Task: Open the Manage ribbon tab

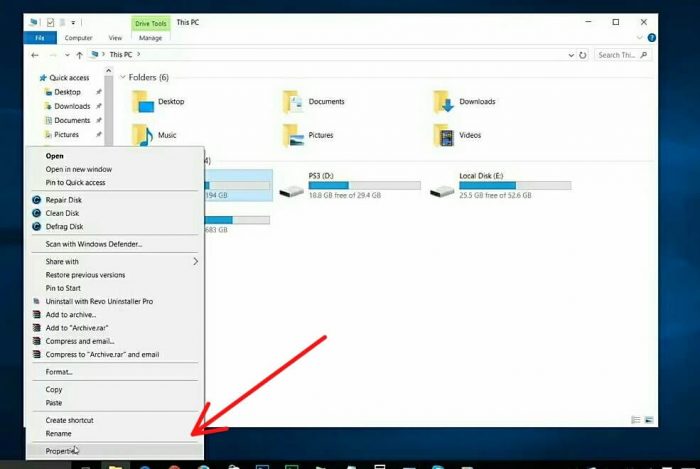Action: point(150,38)
